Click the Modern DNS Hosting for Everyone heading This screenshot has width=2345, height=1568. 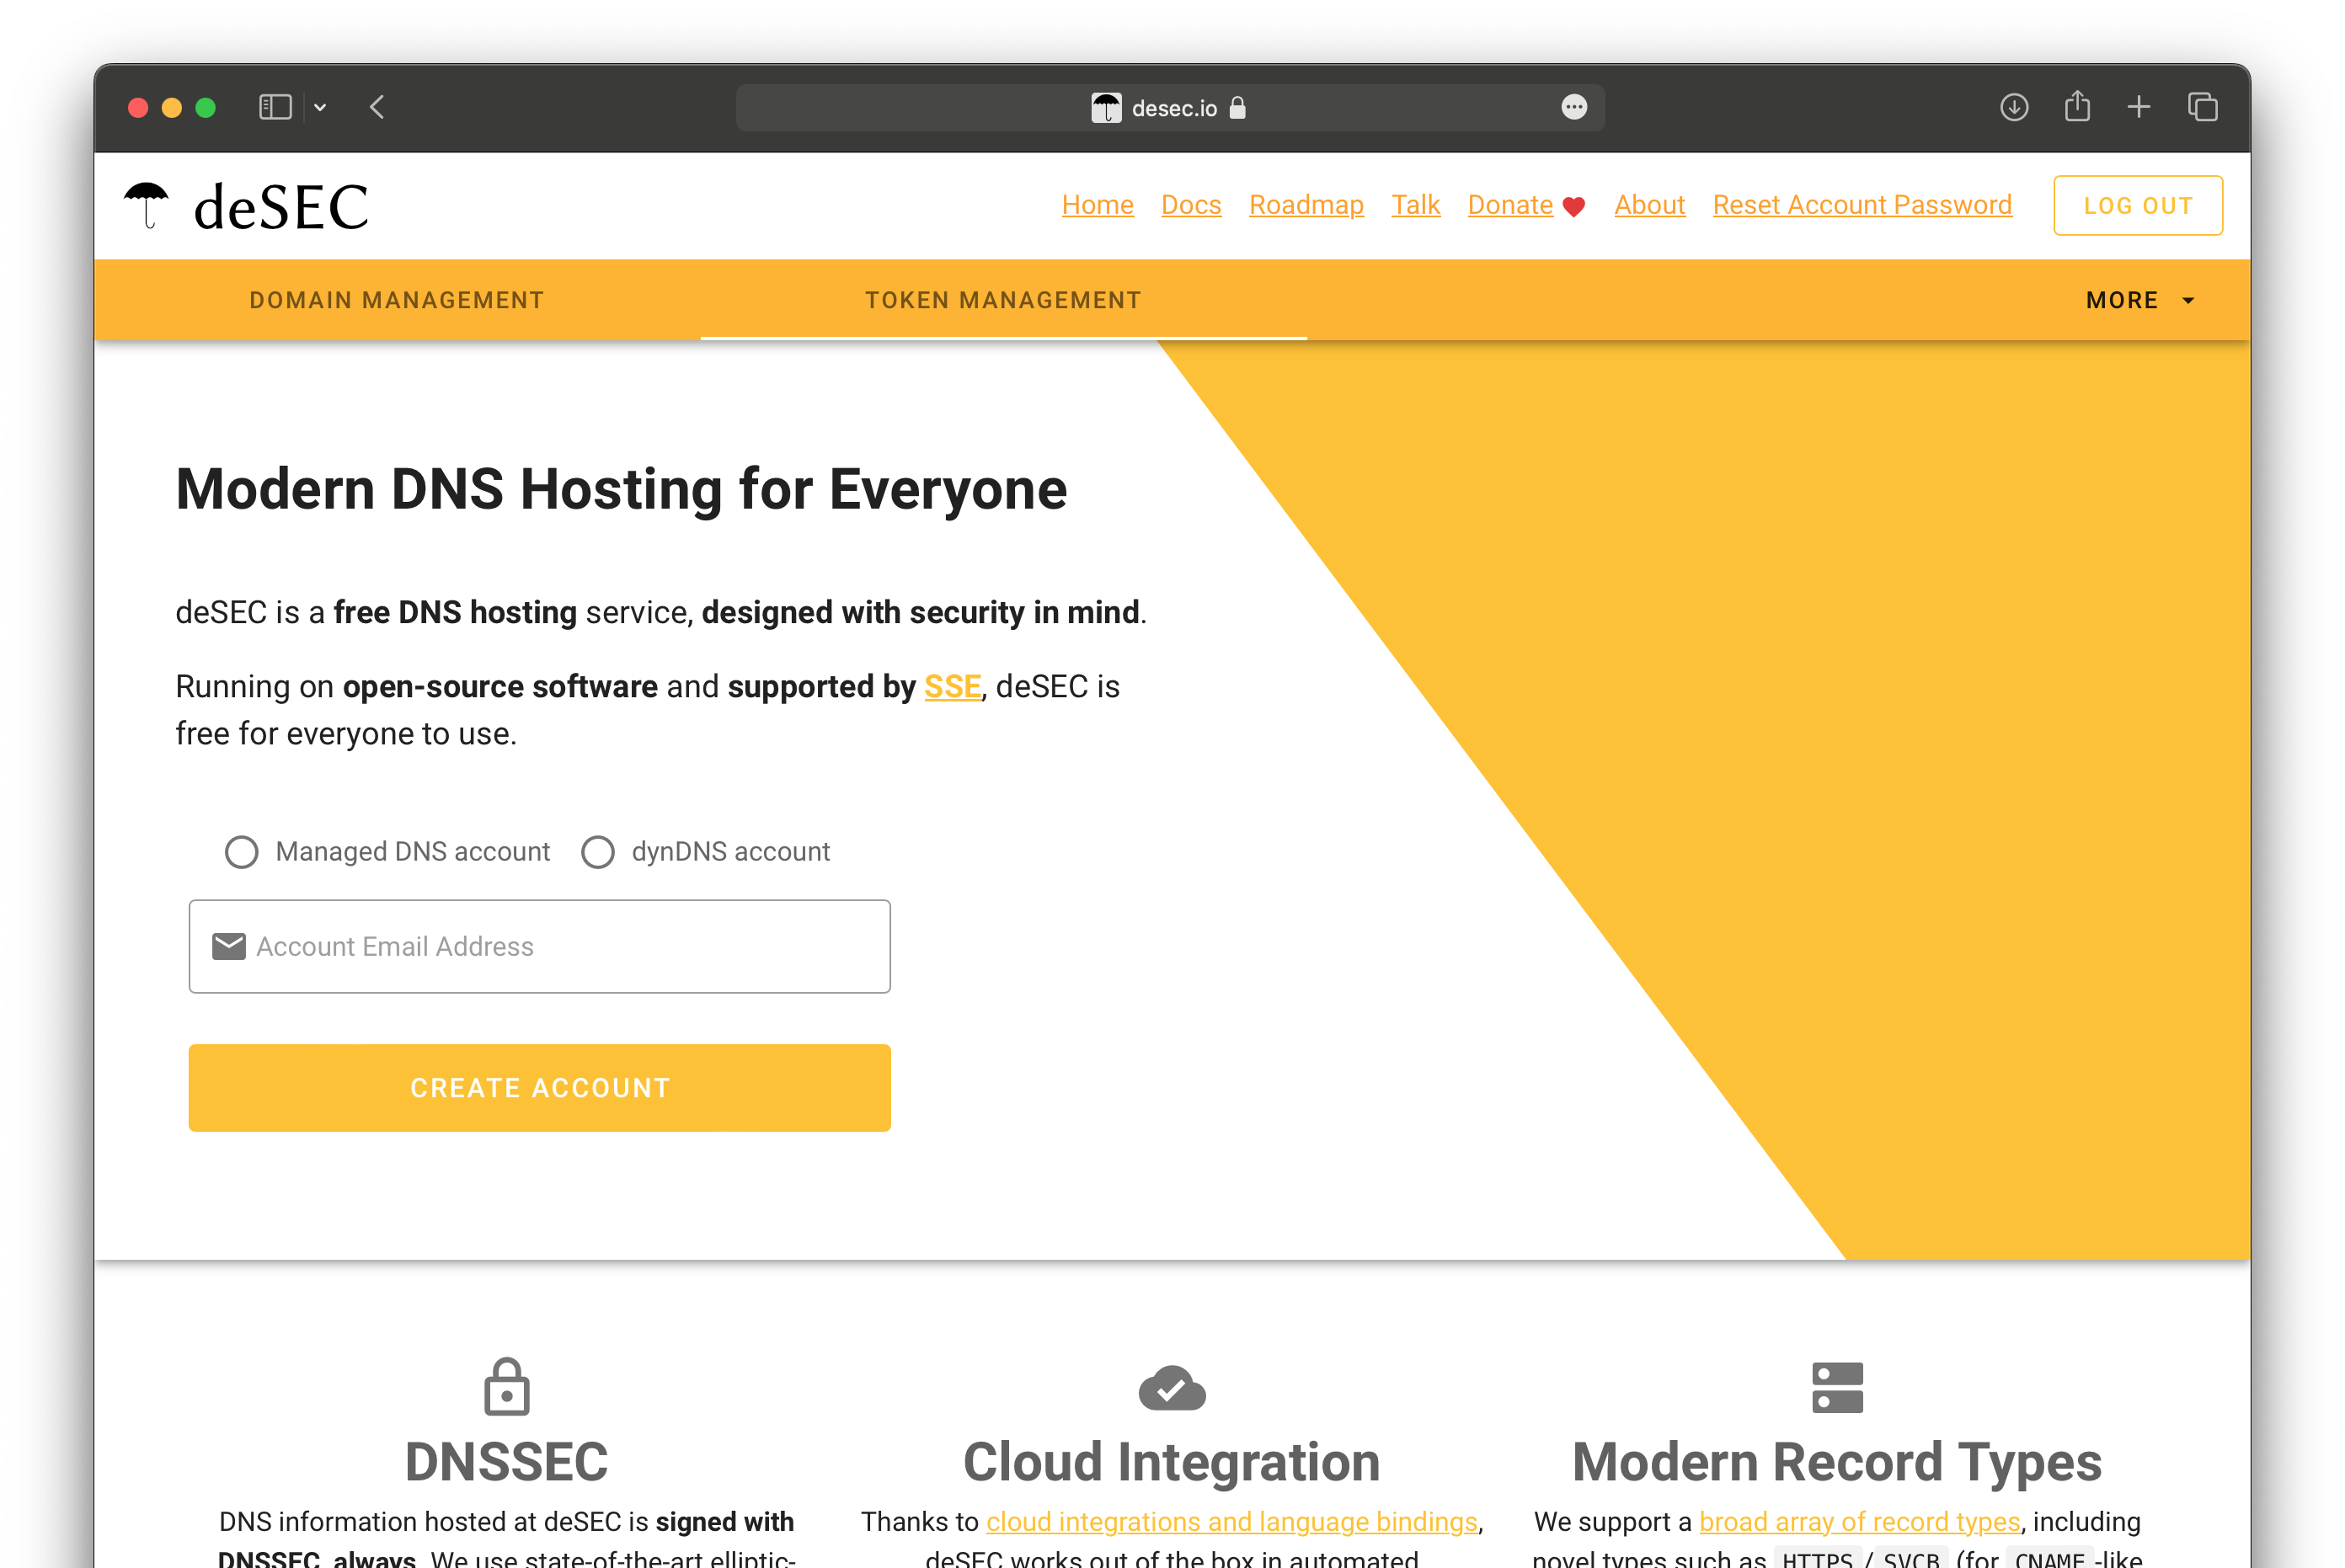point(621,490)
